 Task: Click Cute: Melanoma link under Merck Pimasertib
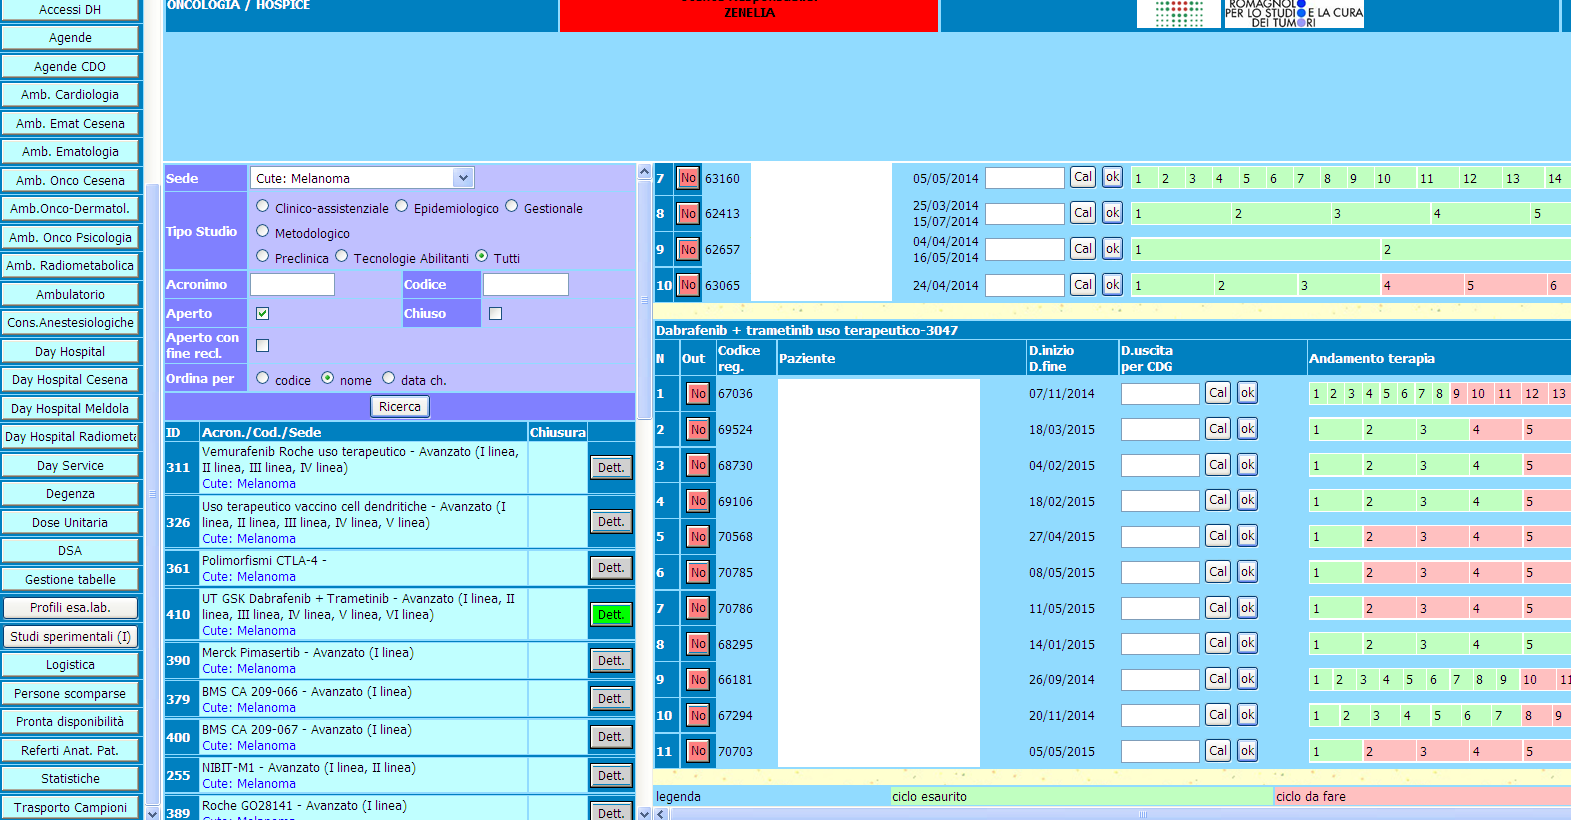point(249,669)
